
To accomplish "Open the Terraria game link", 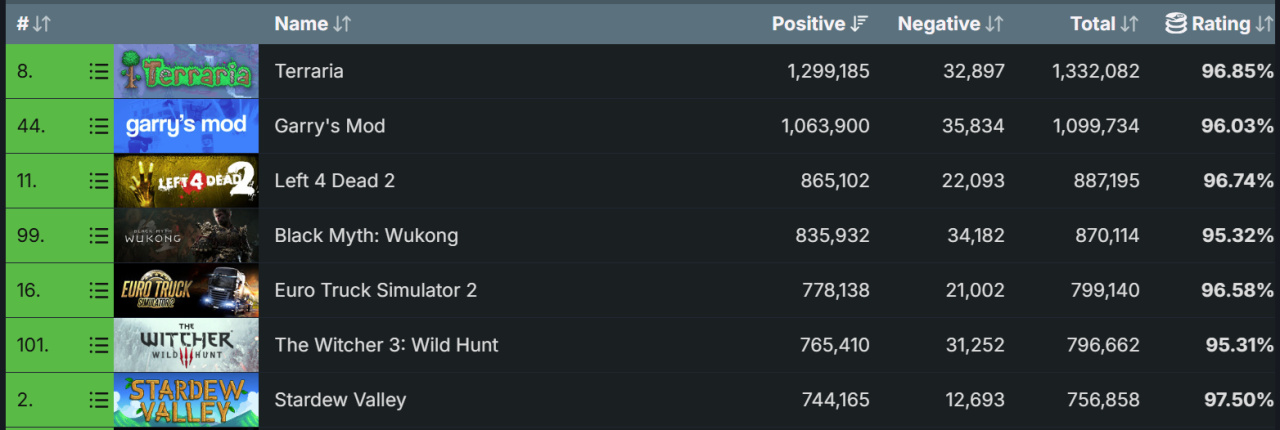I will tap(309, 71).
